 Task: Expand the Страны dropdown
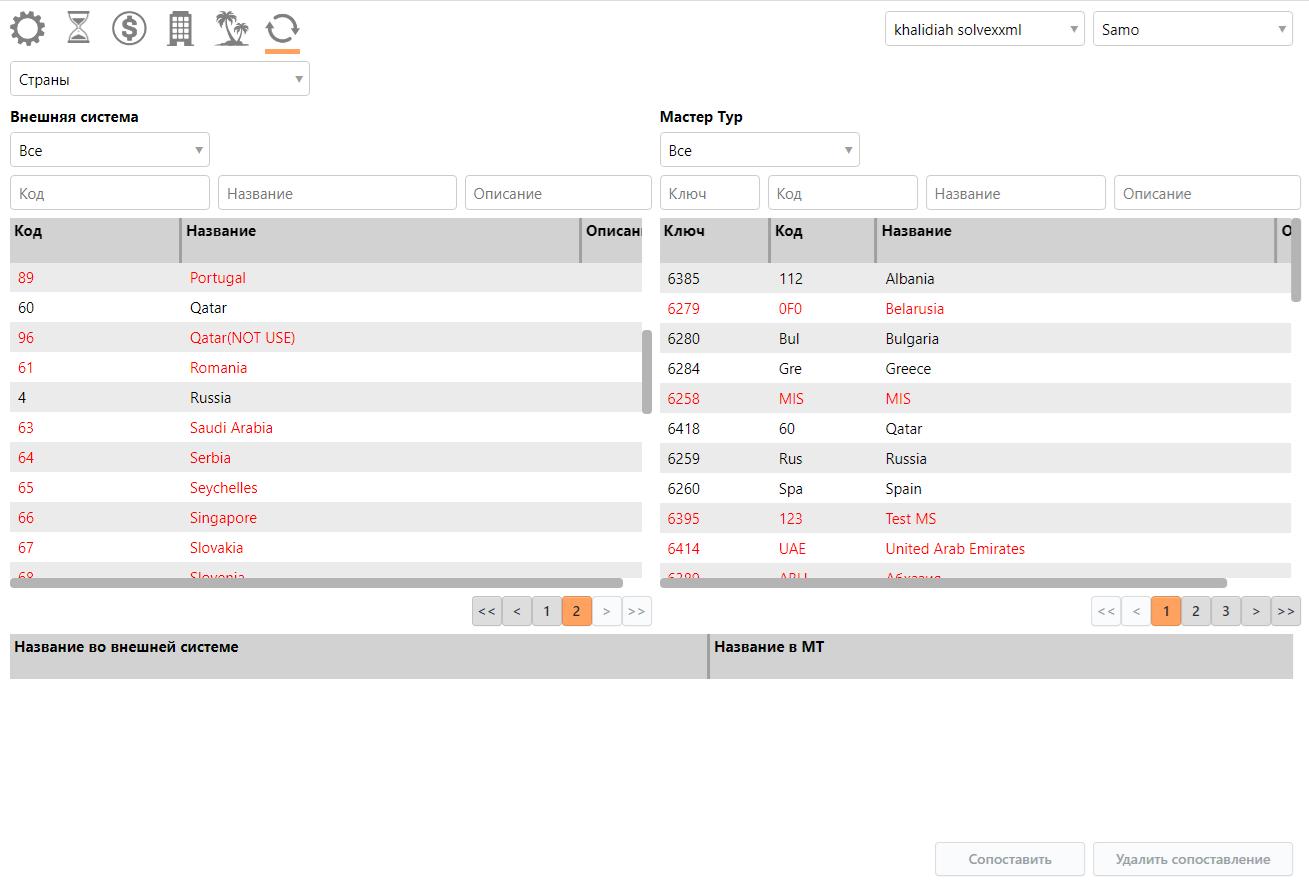[160, 79]
